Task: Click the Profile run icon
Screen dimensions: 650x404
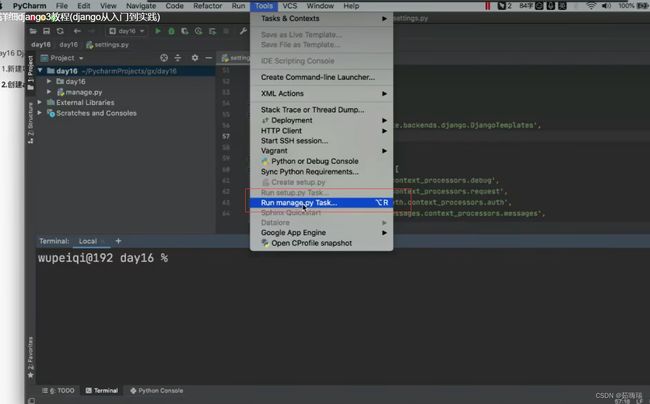Action: point(199,31)
